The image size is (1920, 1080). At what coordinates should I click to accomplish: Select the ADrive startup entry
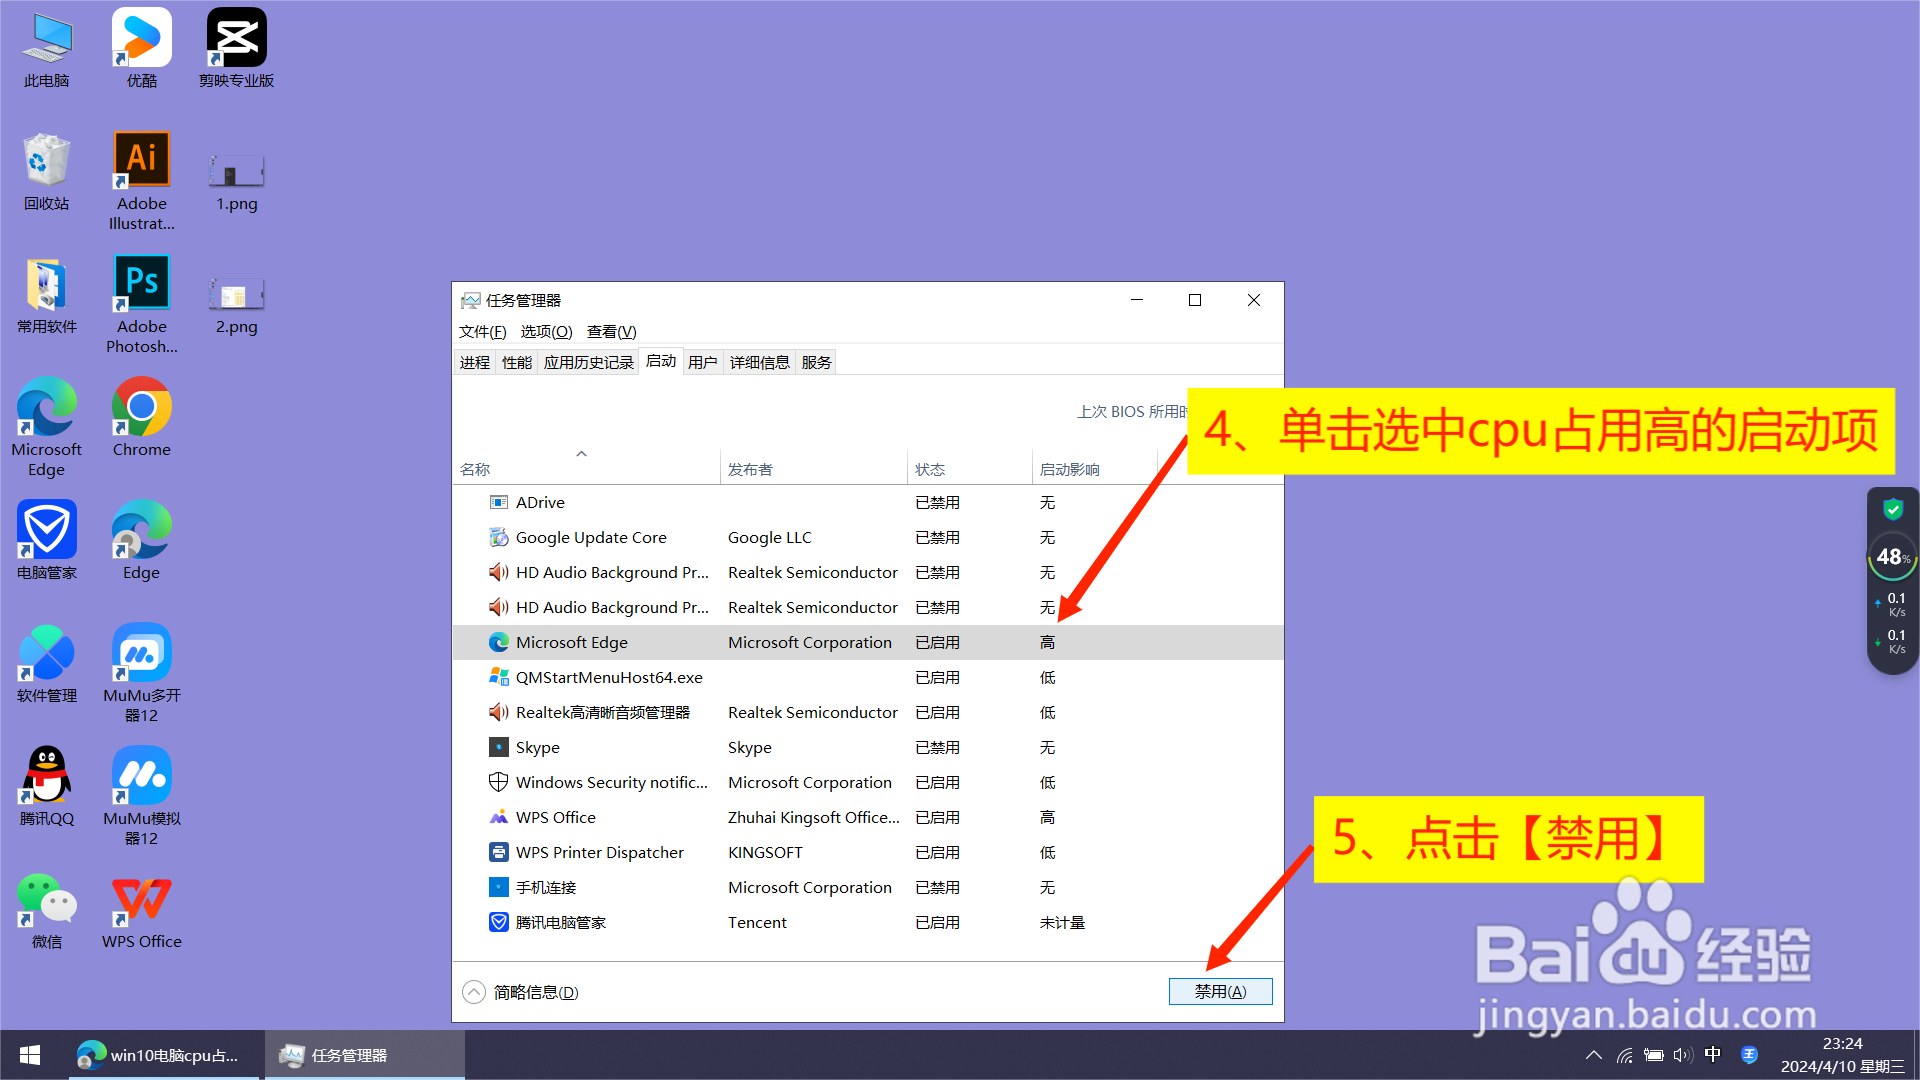(868, 502)
